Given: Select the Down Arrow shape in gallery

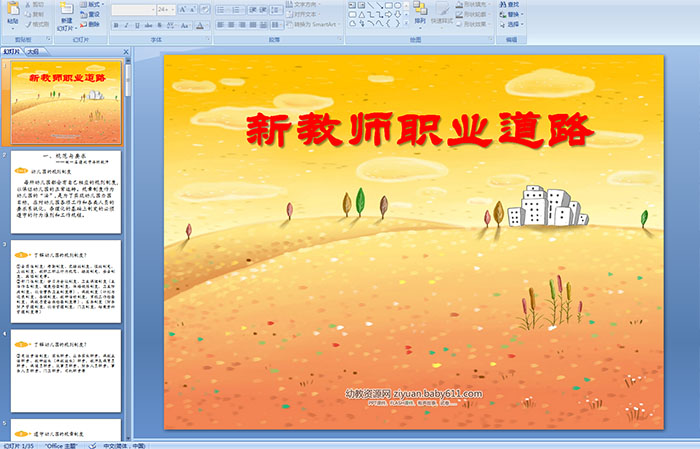Looking at the screenshot, I should pos(397,15).
